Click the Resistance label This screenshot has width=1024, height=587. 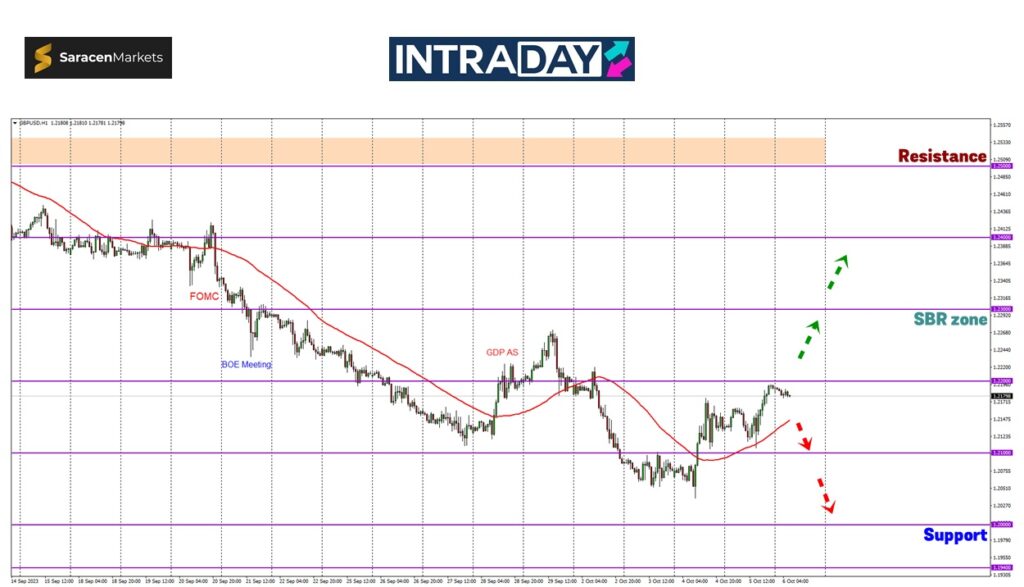941,156
